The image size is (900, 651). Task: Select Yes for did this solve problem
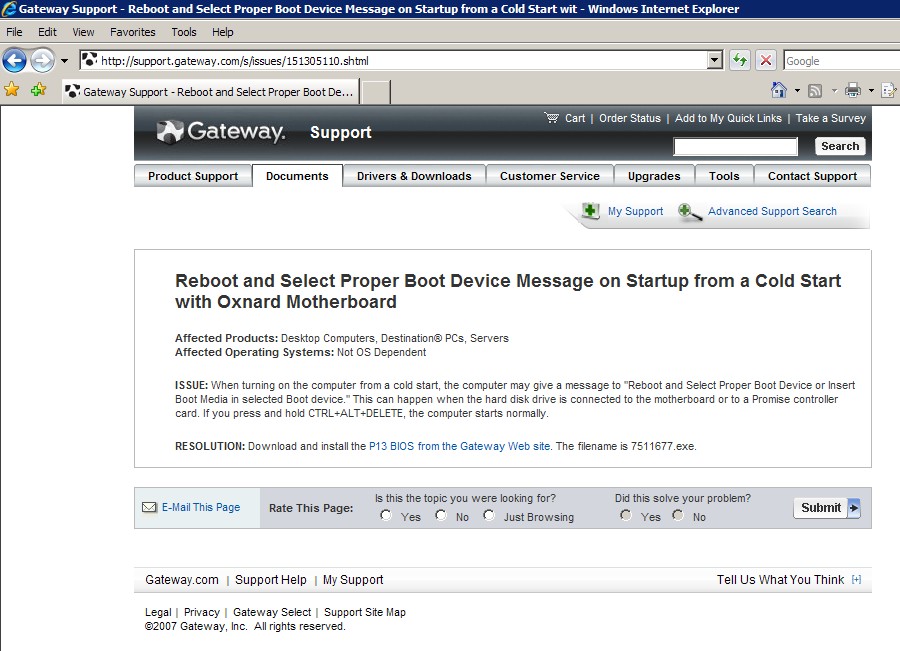626,516
